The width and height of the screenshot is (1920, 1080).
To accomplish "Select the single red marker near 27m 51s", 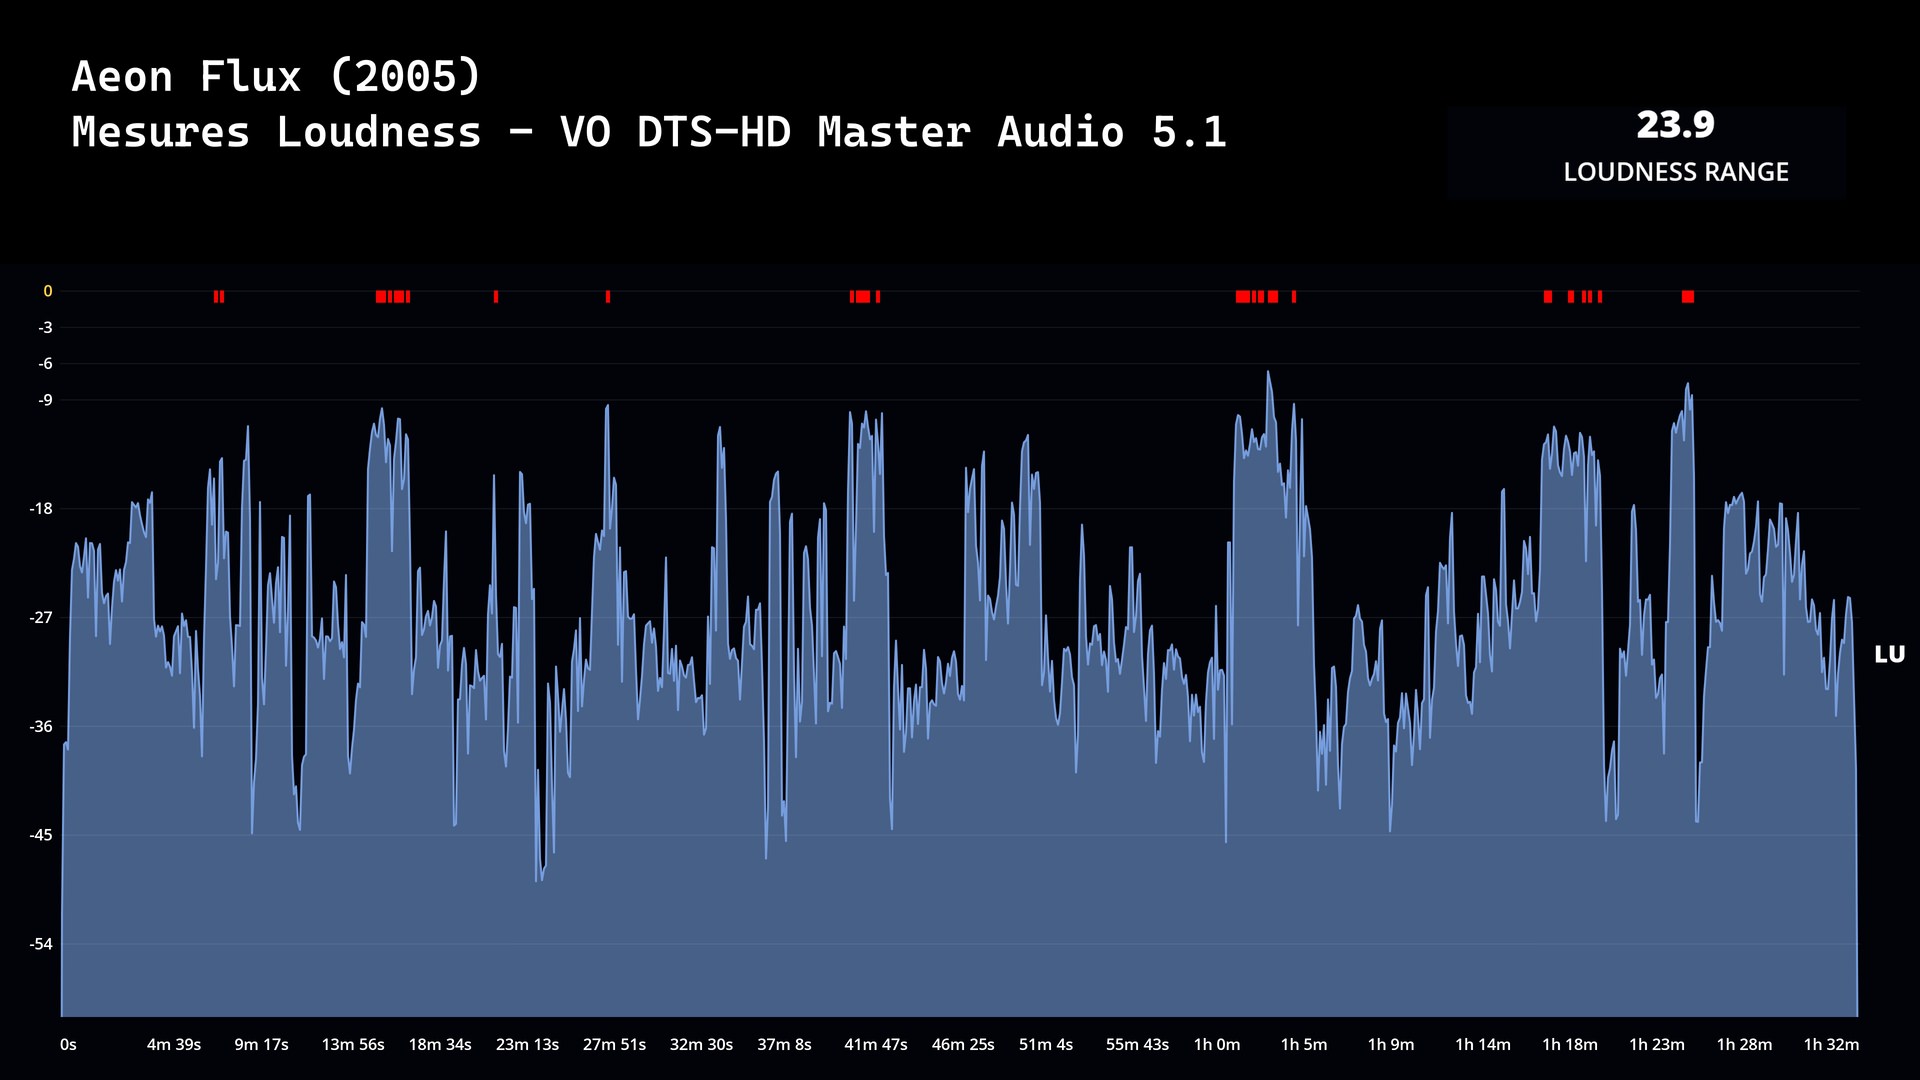I will point(608,297).
